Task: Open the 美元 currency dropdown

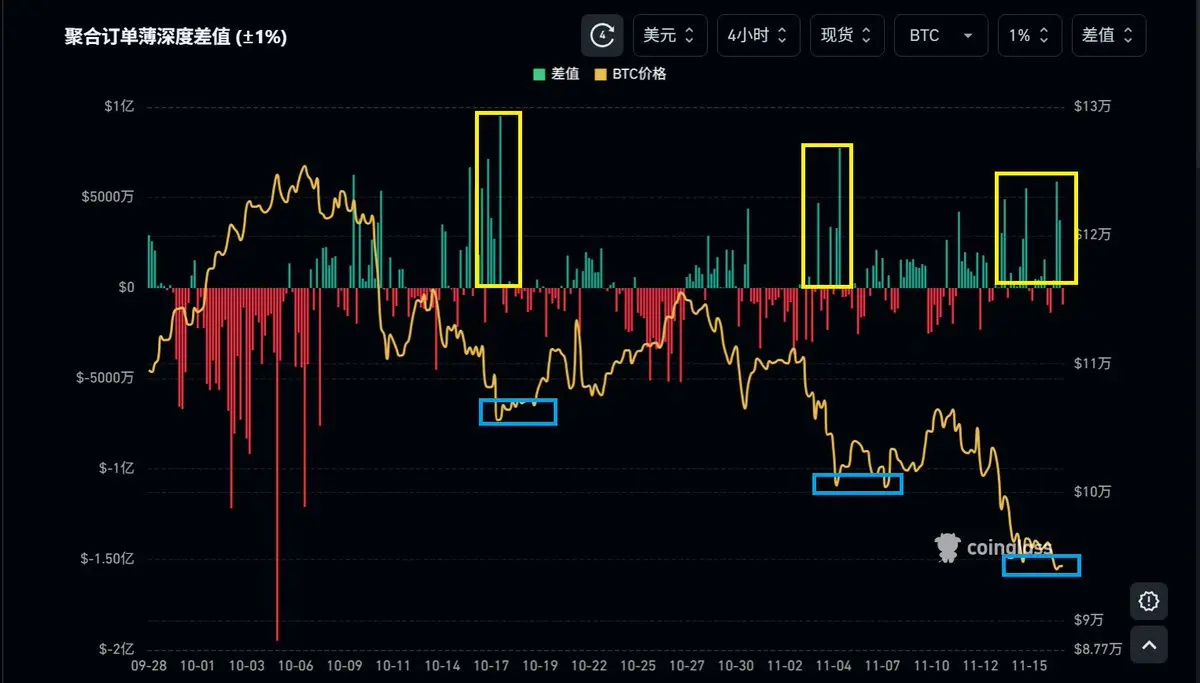Action: click(x=670, y=35)
